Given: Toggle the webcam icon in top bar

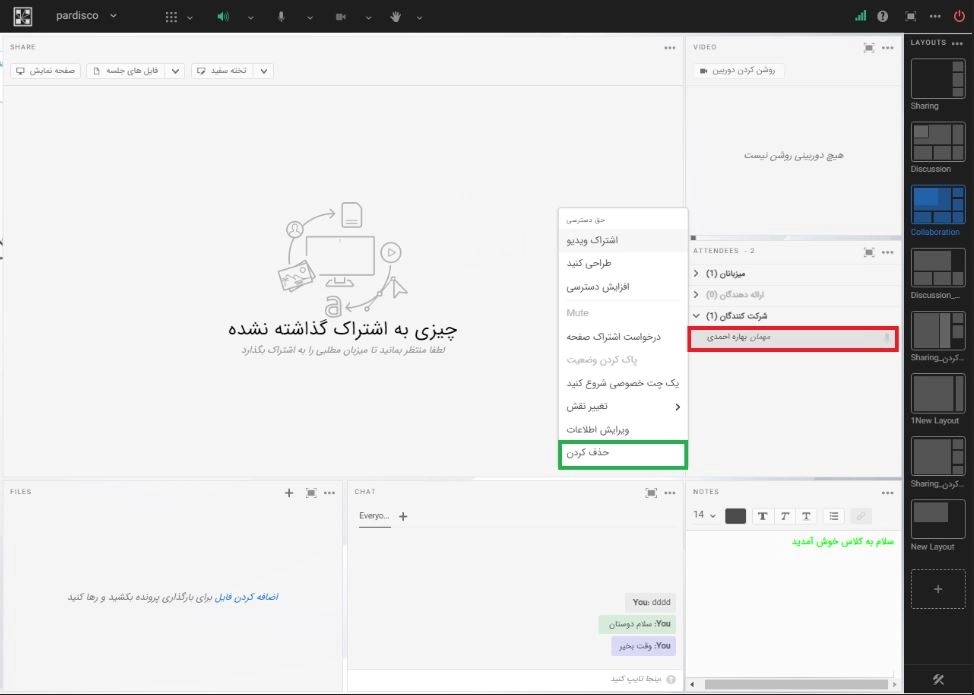Looking at the screenshot, I should click(x=340, y=17).
